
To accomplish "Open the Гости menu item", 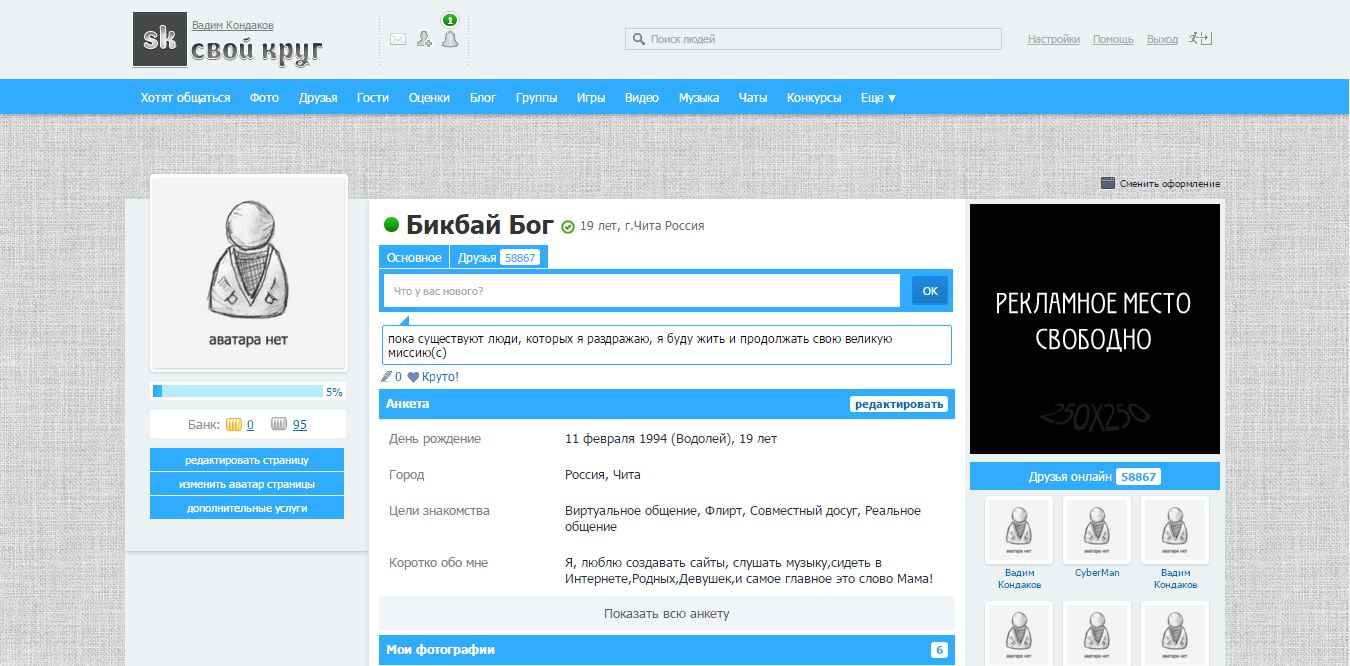I will click(372, 98).
